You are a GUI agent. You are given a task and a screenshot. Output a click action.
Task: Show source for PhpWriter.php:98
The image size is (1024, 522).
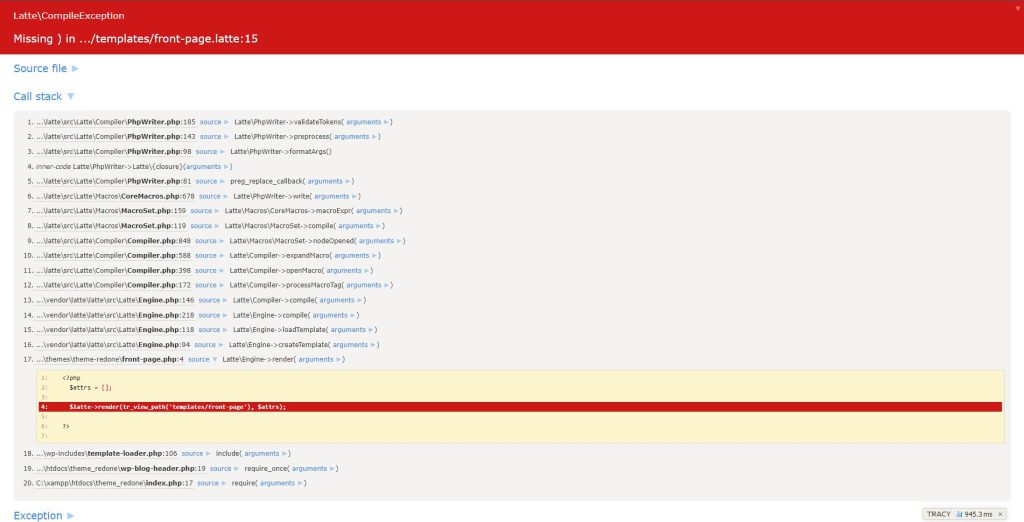[210, 152]
